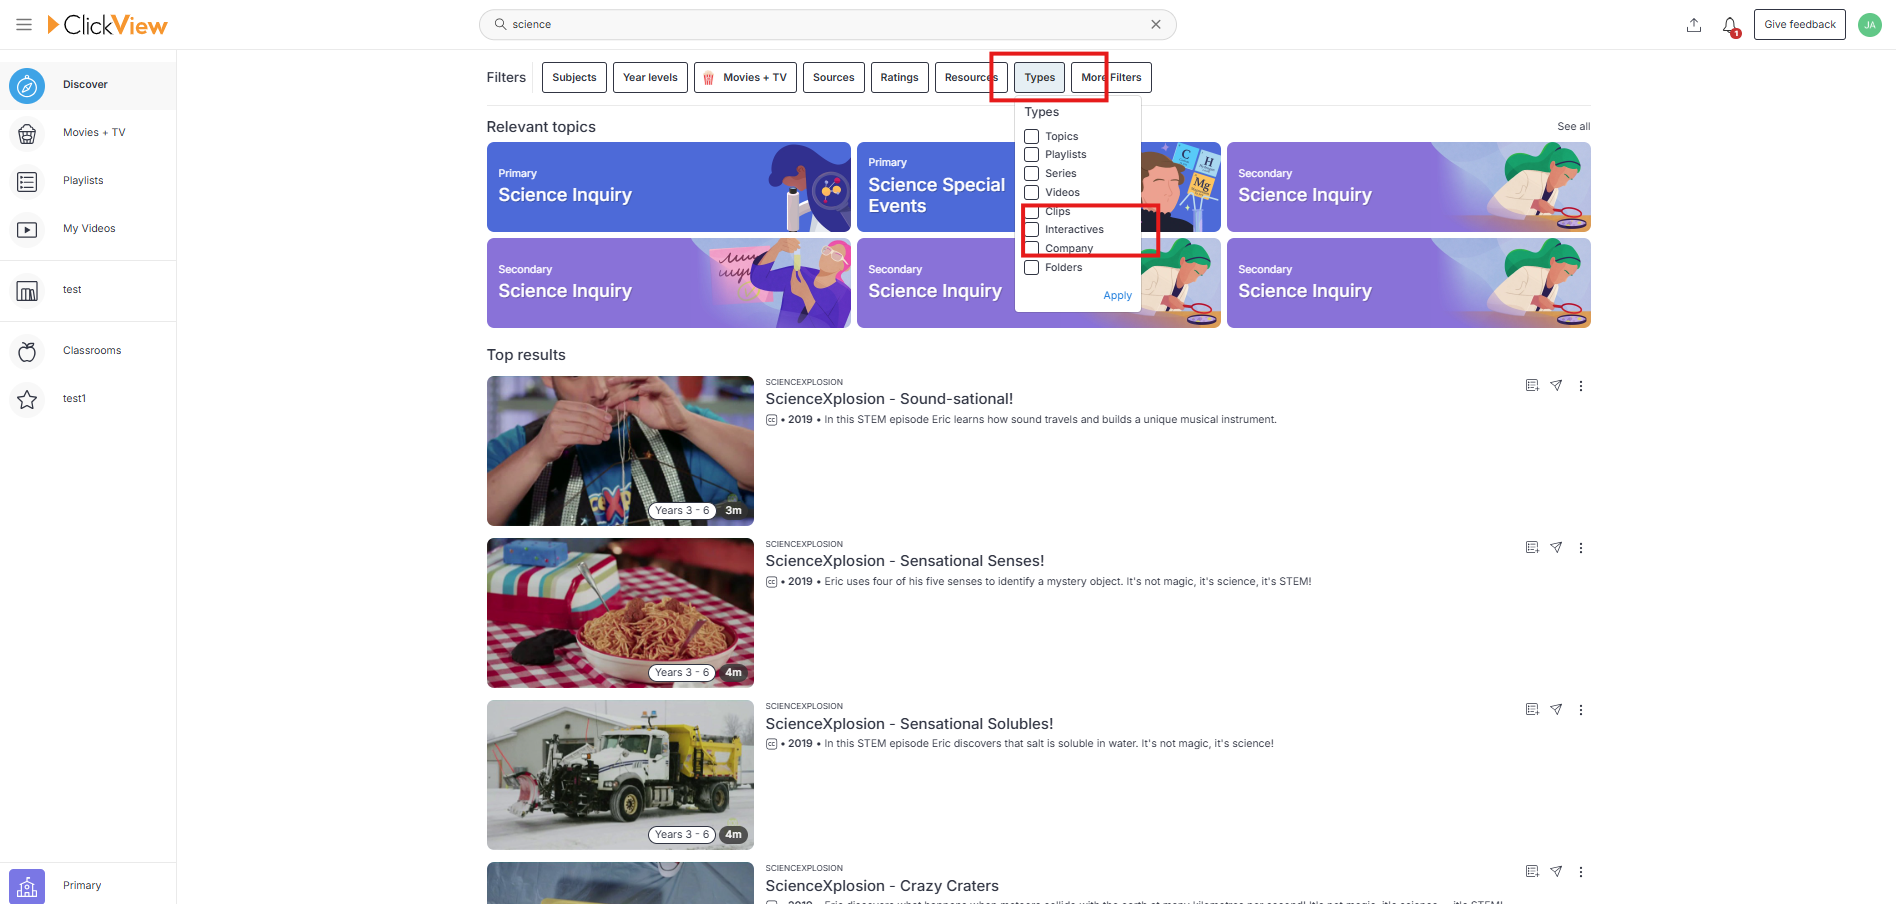Open the Primary Science Inquiry topic card

(x=668, y=187)
